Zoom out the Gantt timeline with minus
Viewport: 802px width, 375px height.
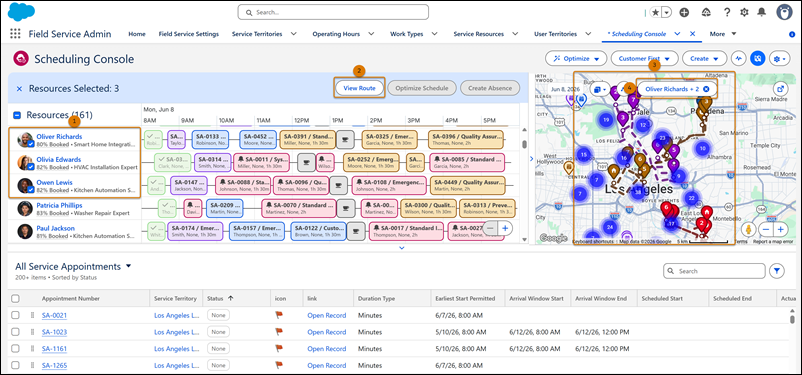(x=490, y=228)
